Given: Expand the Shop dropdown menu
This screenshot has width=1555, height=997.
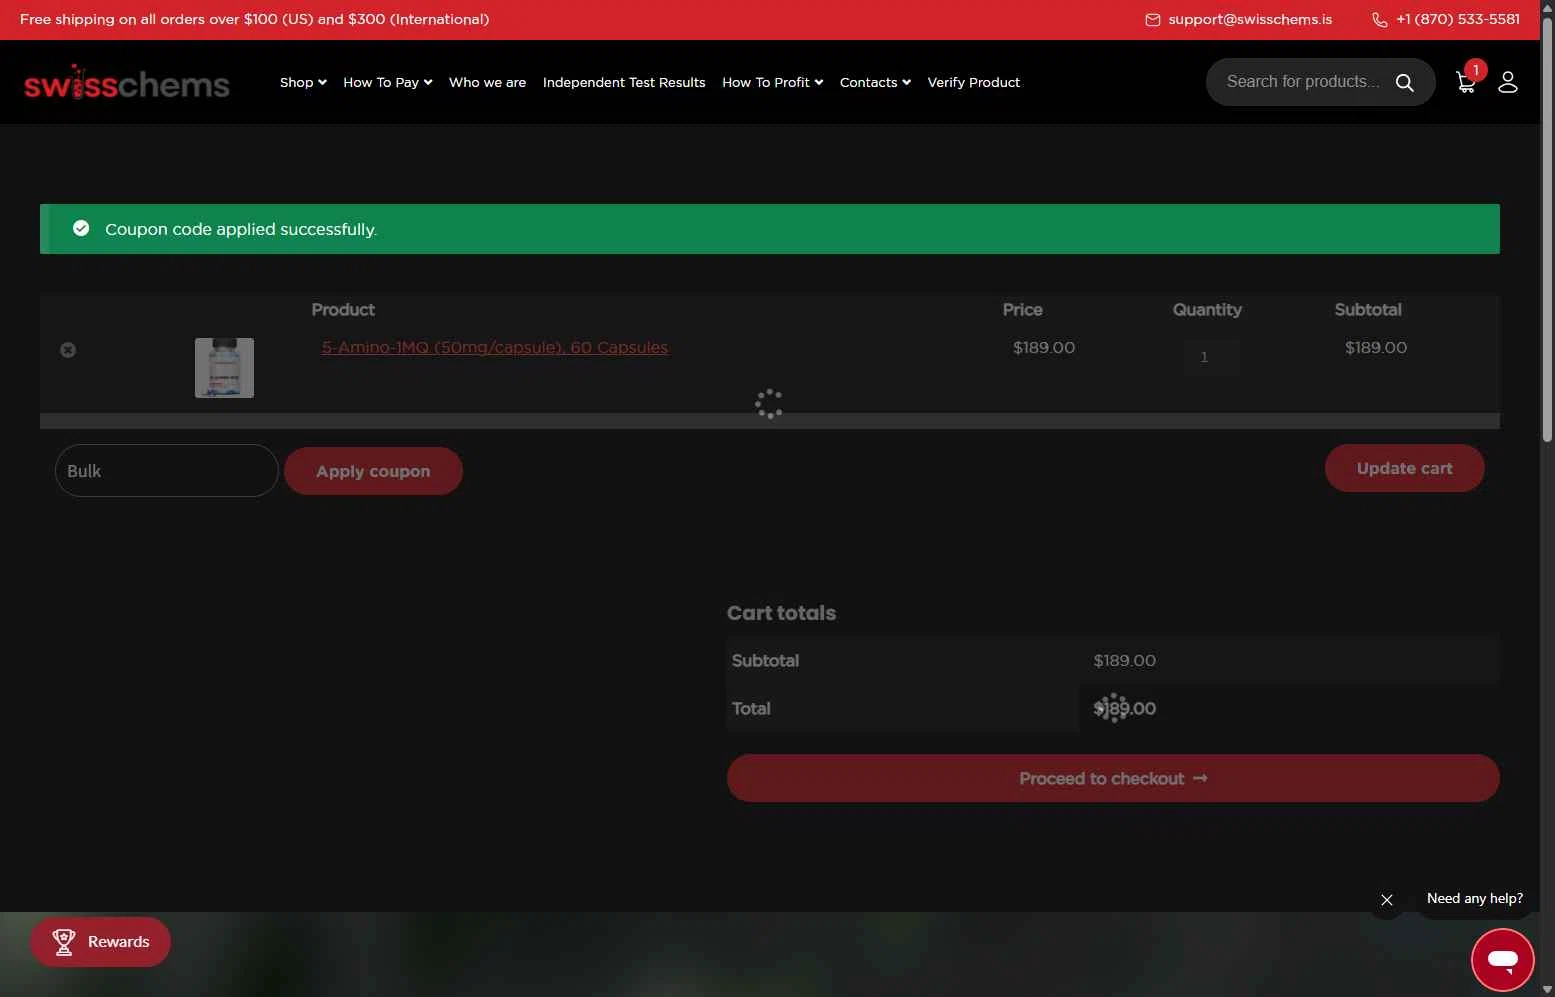Looking at the screenshot, I should point(303,83).
